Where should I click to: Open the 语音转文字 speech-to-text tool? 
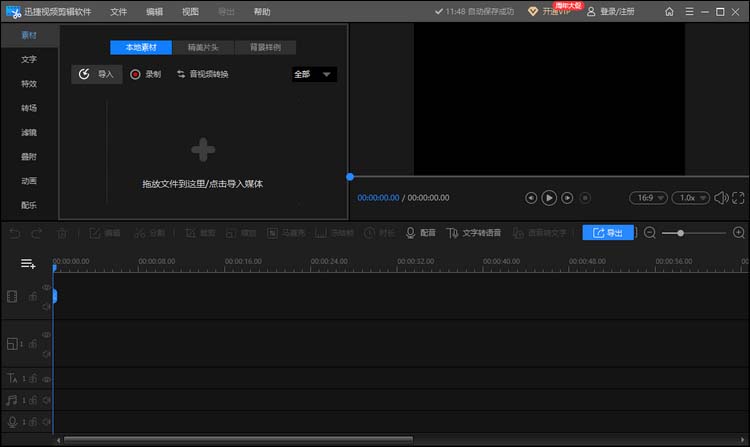tap(540, 233)
